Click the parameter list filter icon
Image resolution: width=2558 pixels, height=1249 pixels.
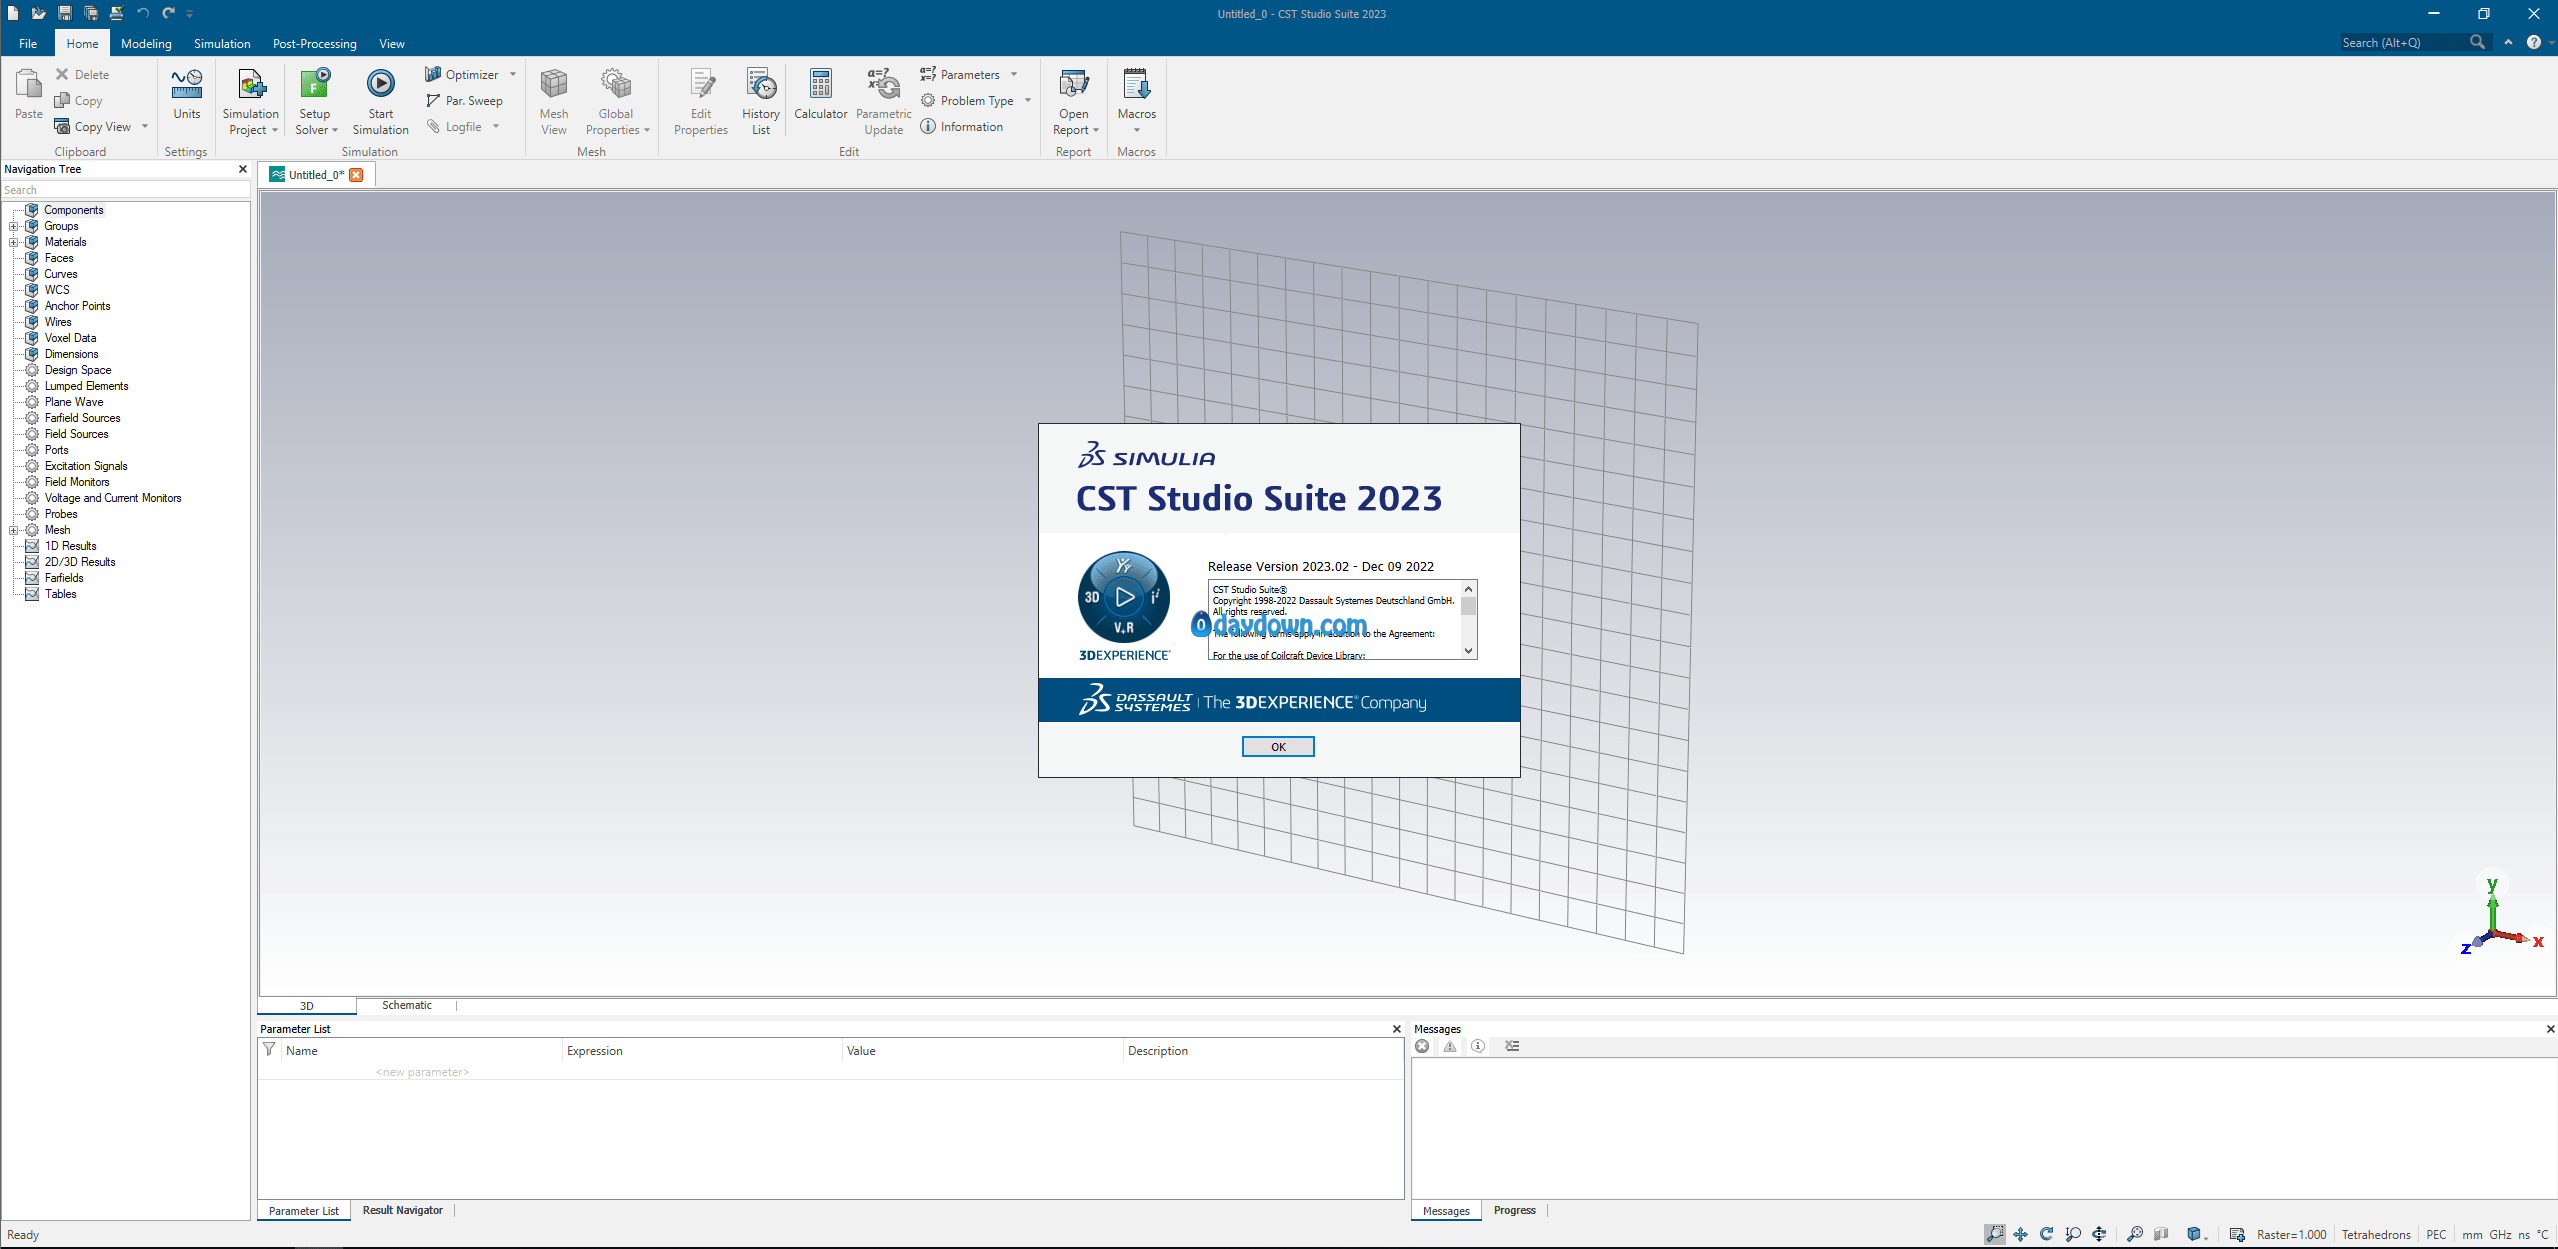click(x=269, y=1050)
